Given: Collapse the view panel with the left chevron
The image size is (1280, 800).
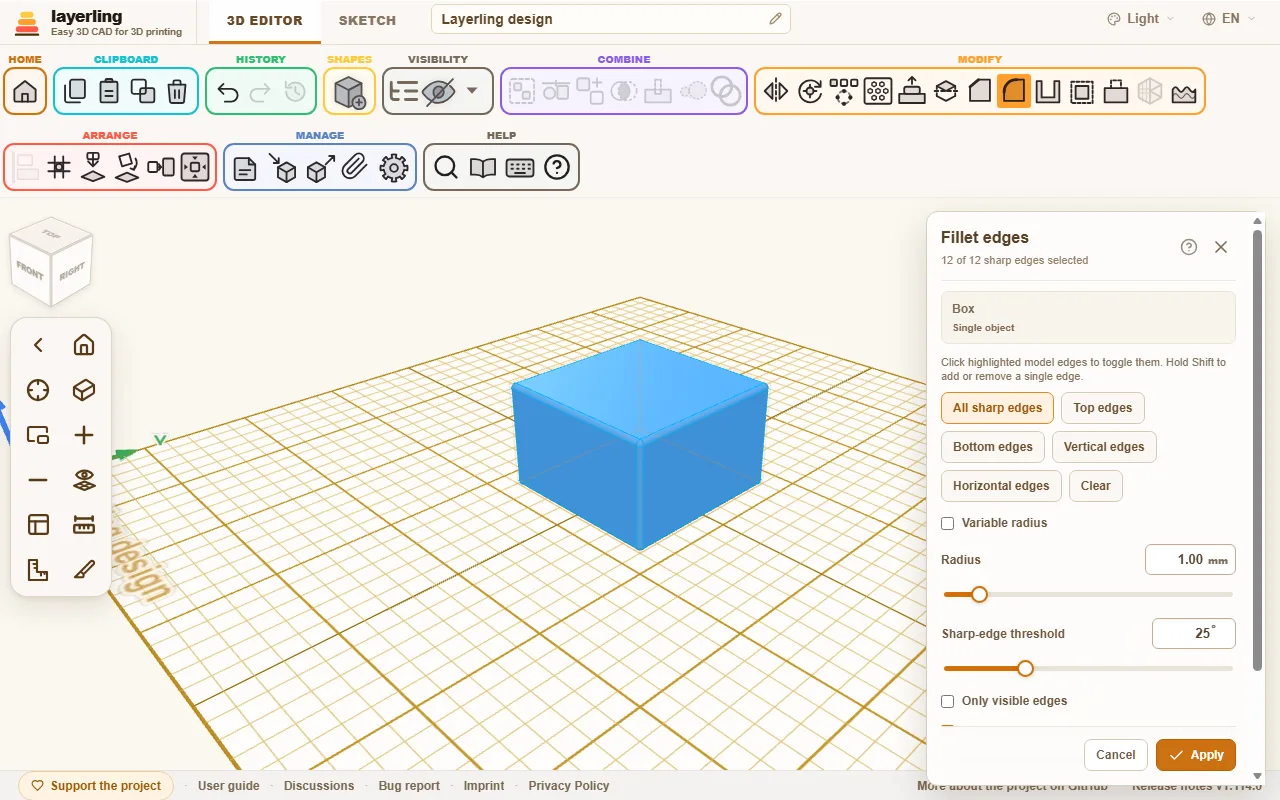Looking at the screenshot, I should tap(38, 345).
